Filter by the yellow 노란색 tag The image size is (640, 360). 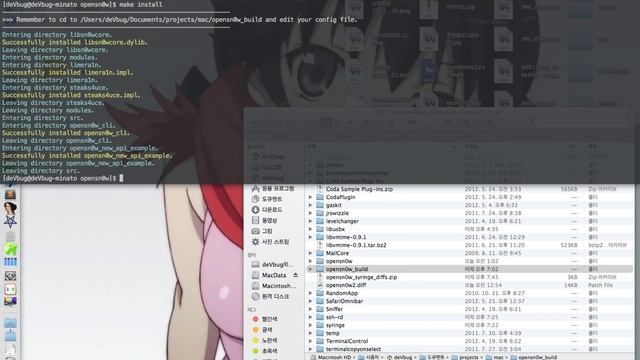264,340
